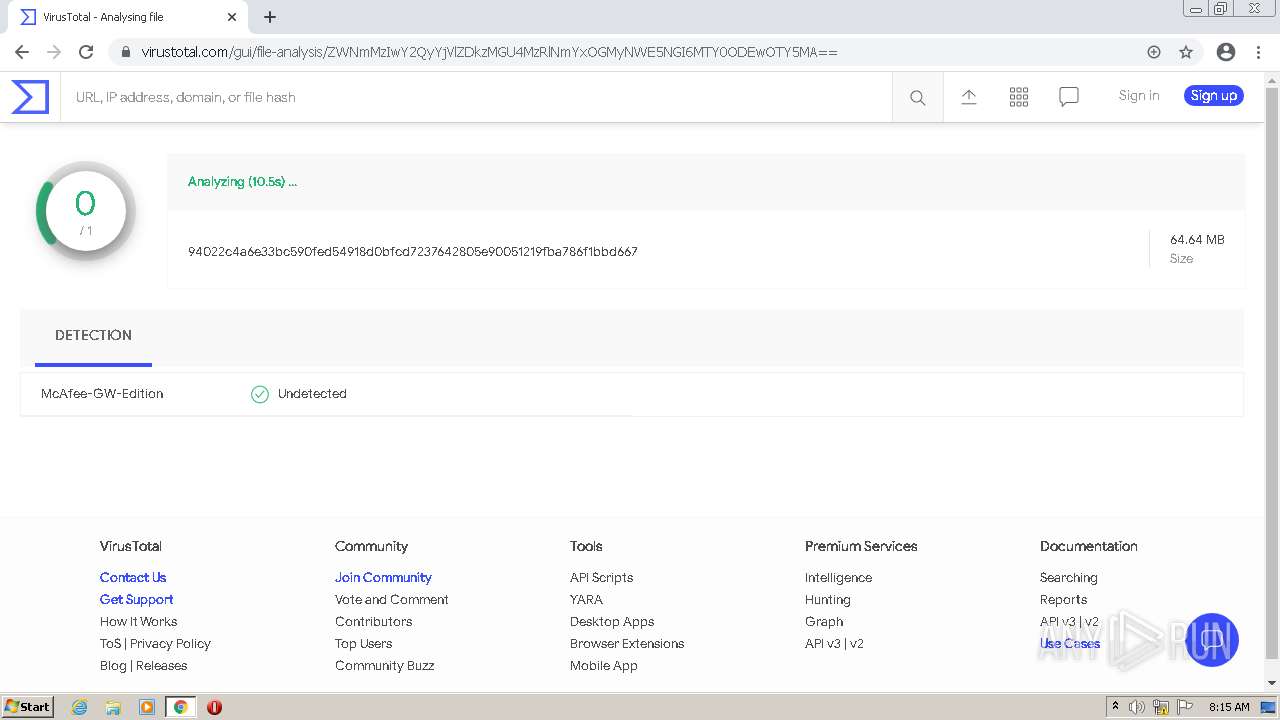Click Chrome icon in taskbar

coord(180,707)
